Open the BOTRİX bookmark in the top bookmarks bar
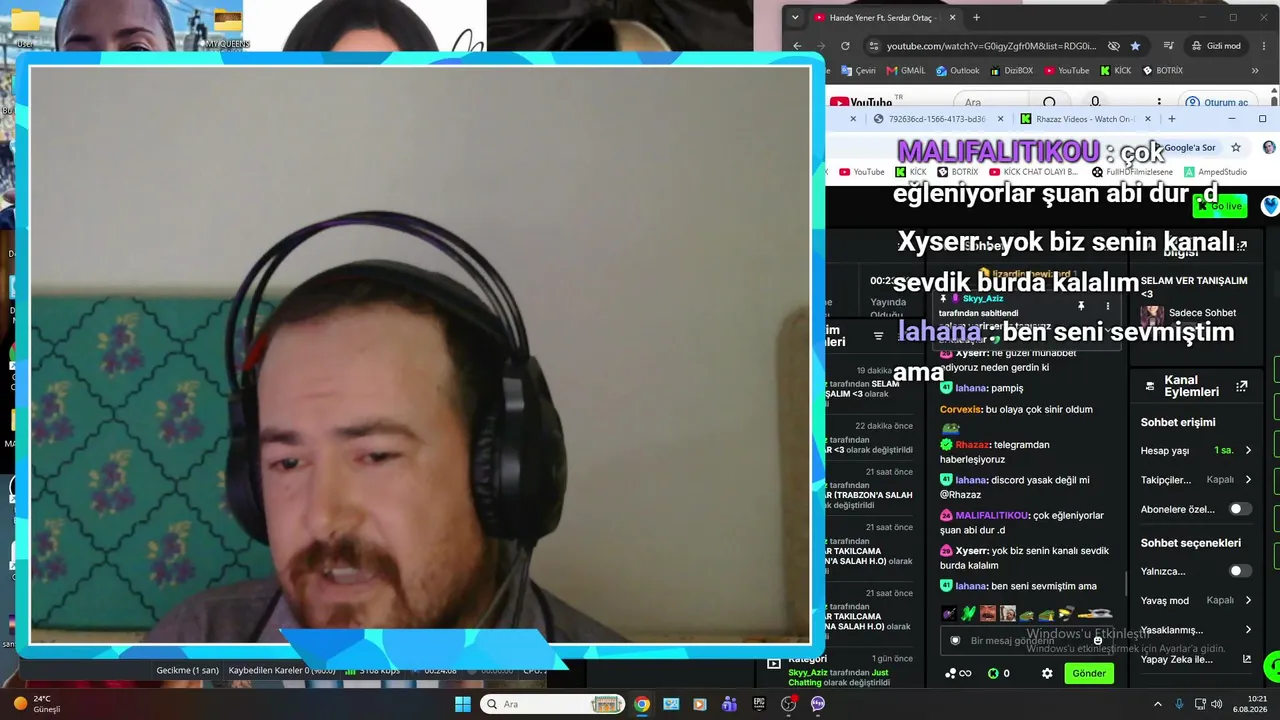The image size is (1280, 720). 1162,71
